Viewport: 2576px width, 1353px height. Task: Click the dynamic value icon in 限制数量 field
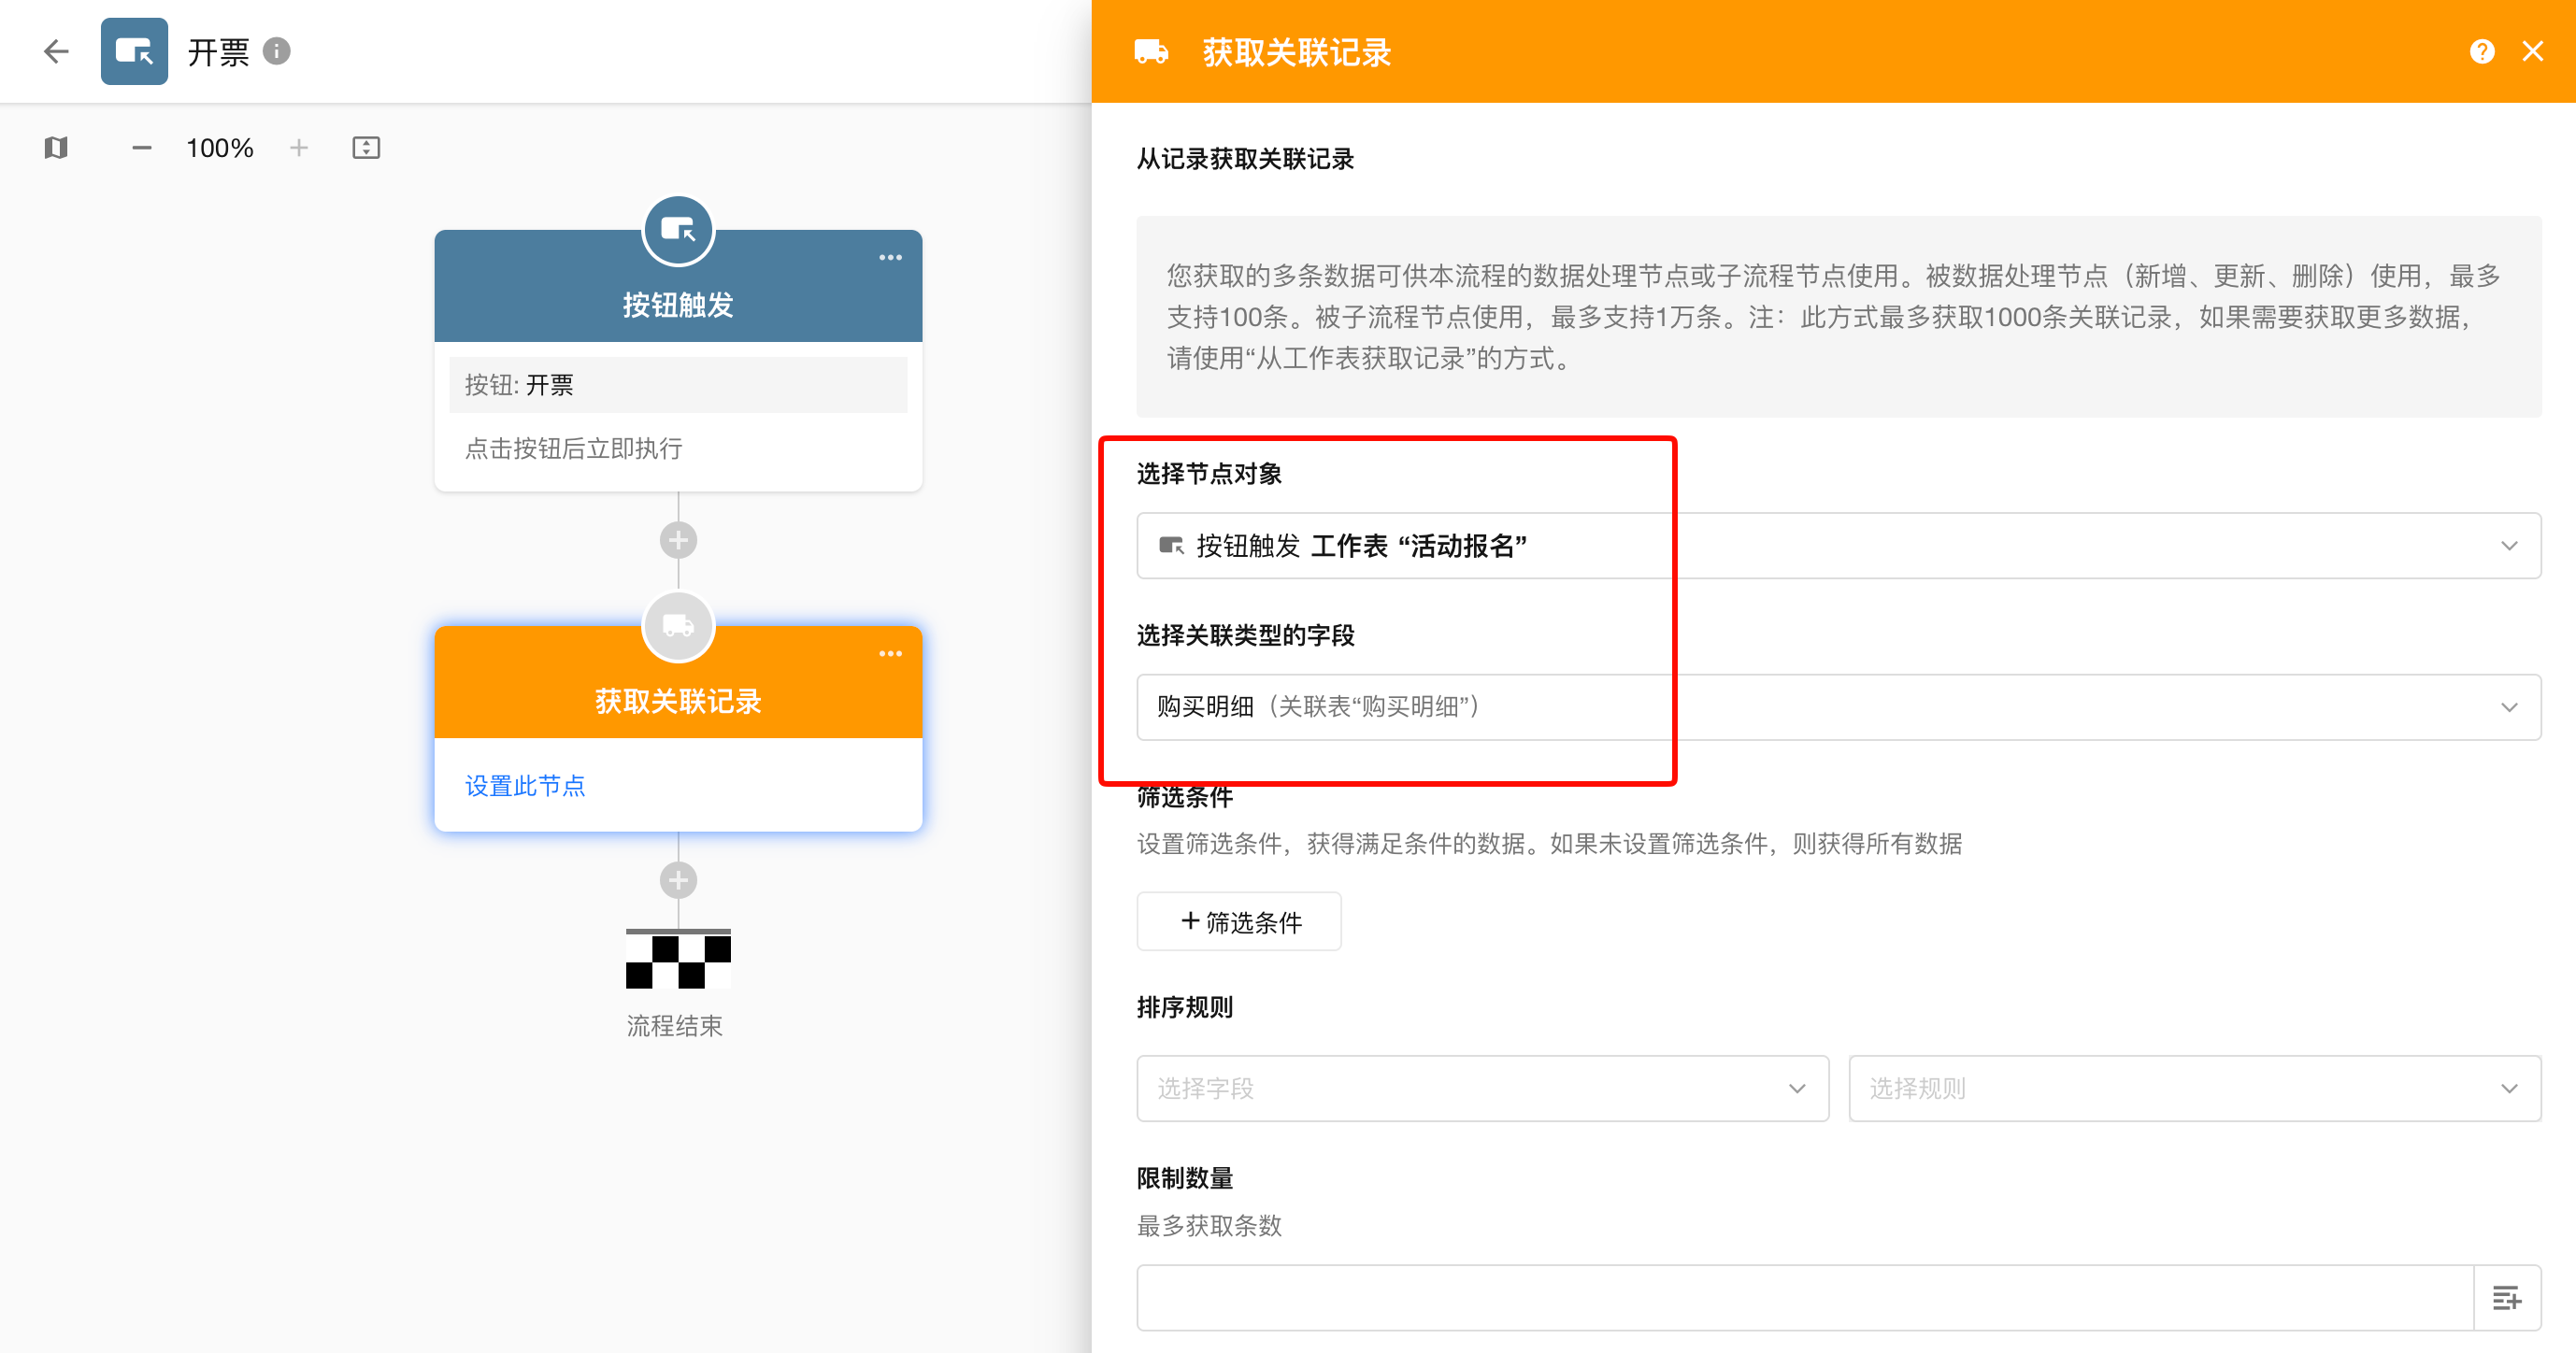2506,1298
